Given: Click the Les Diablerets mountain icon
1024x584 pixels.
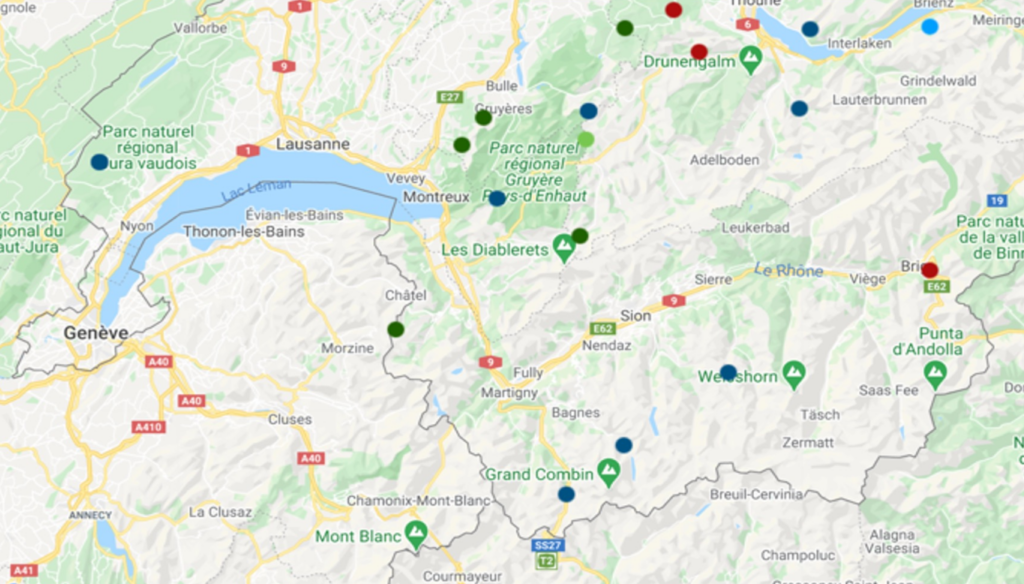Looking at the screenshot, I should pyautogui.click(x=564, y=248).
